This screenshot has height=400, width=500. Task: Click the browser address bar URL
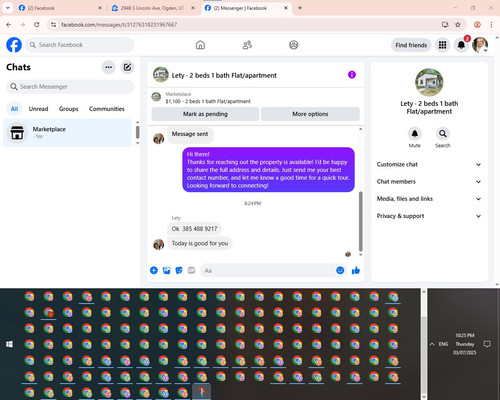[119, 25]
